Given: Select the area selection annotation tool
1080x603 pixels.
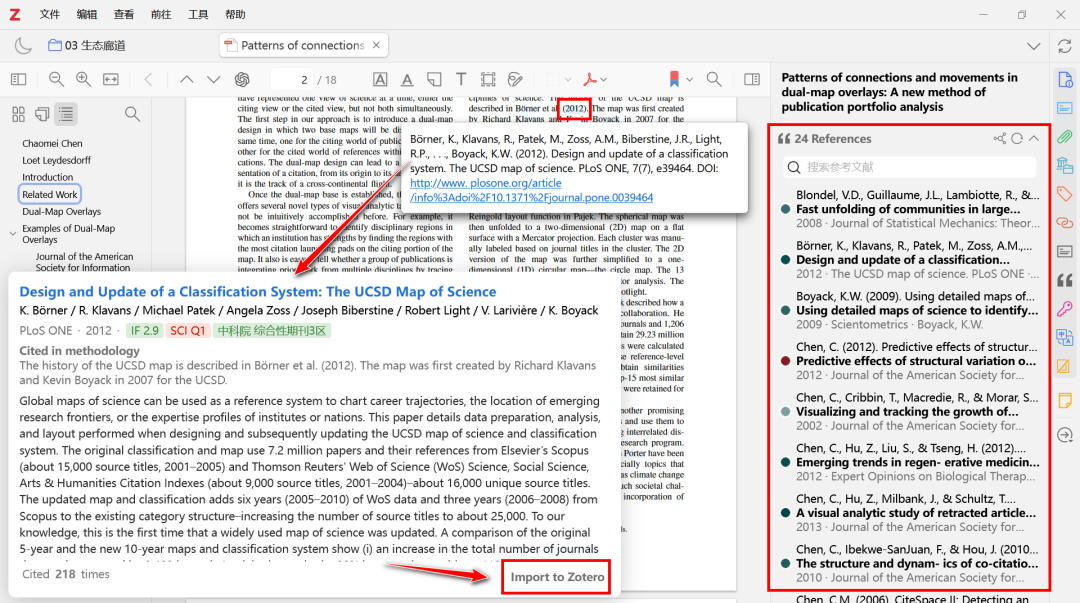Looking at the screenshot, I should 488,79.
